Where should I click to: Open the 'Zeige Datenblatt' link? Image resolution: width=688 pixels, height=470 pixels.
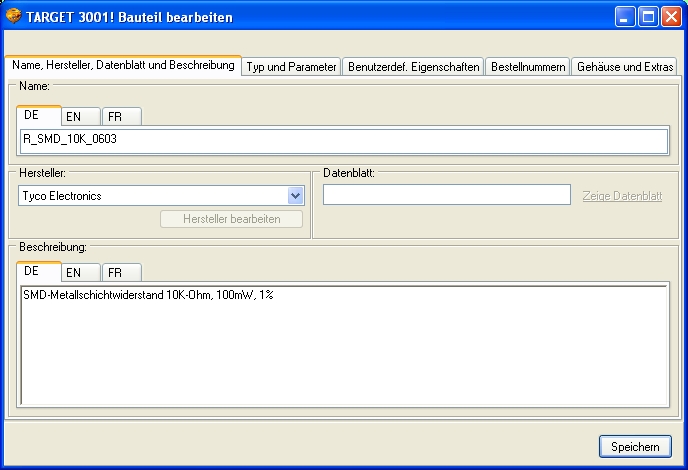(x=622, y=196)
